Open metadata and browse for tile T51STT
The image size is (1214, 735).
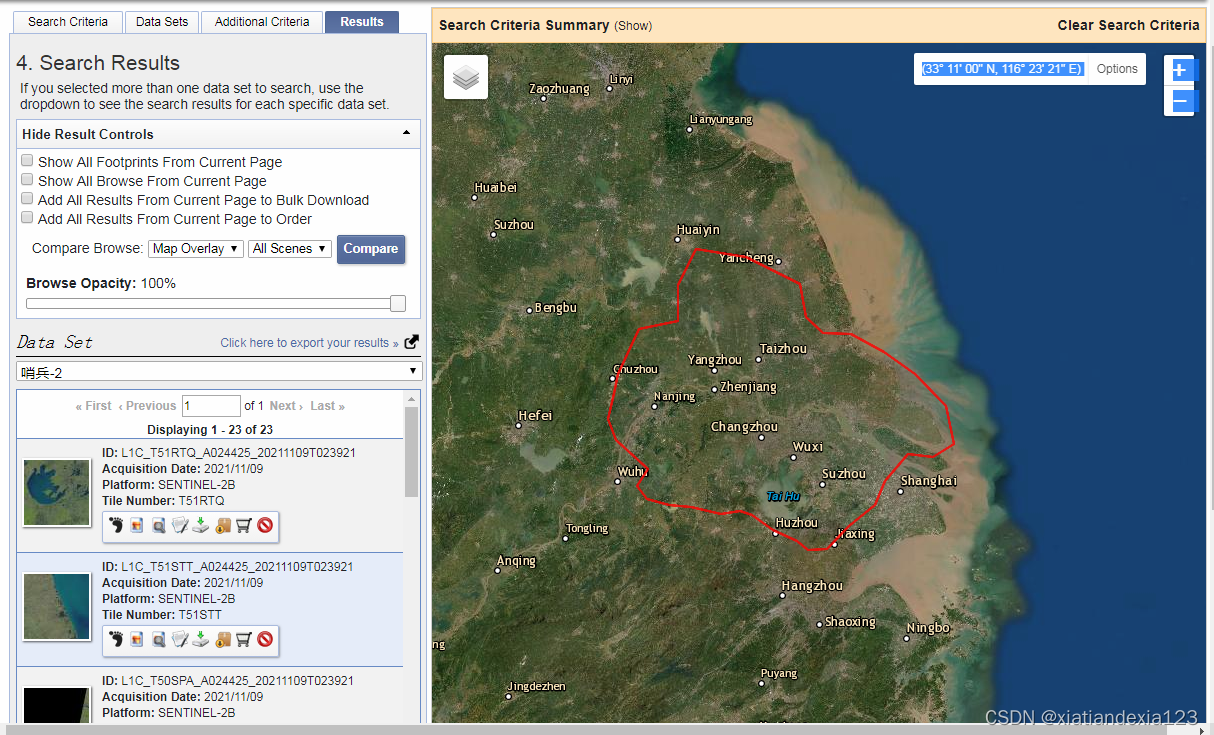coord(180,639)
